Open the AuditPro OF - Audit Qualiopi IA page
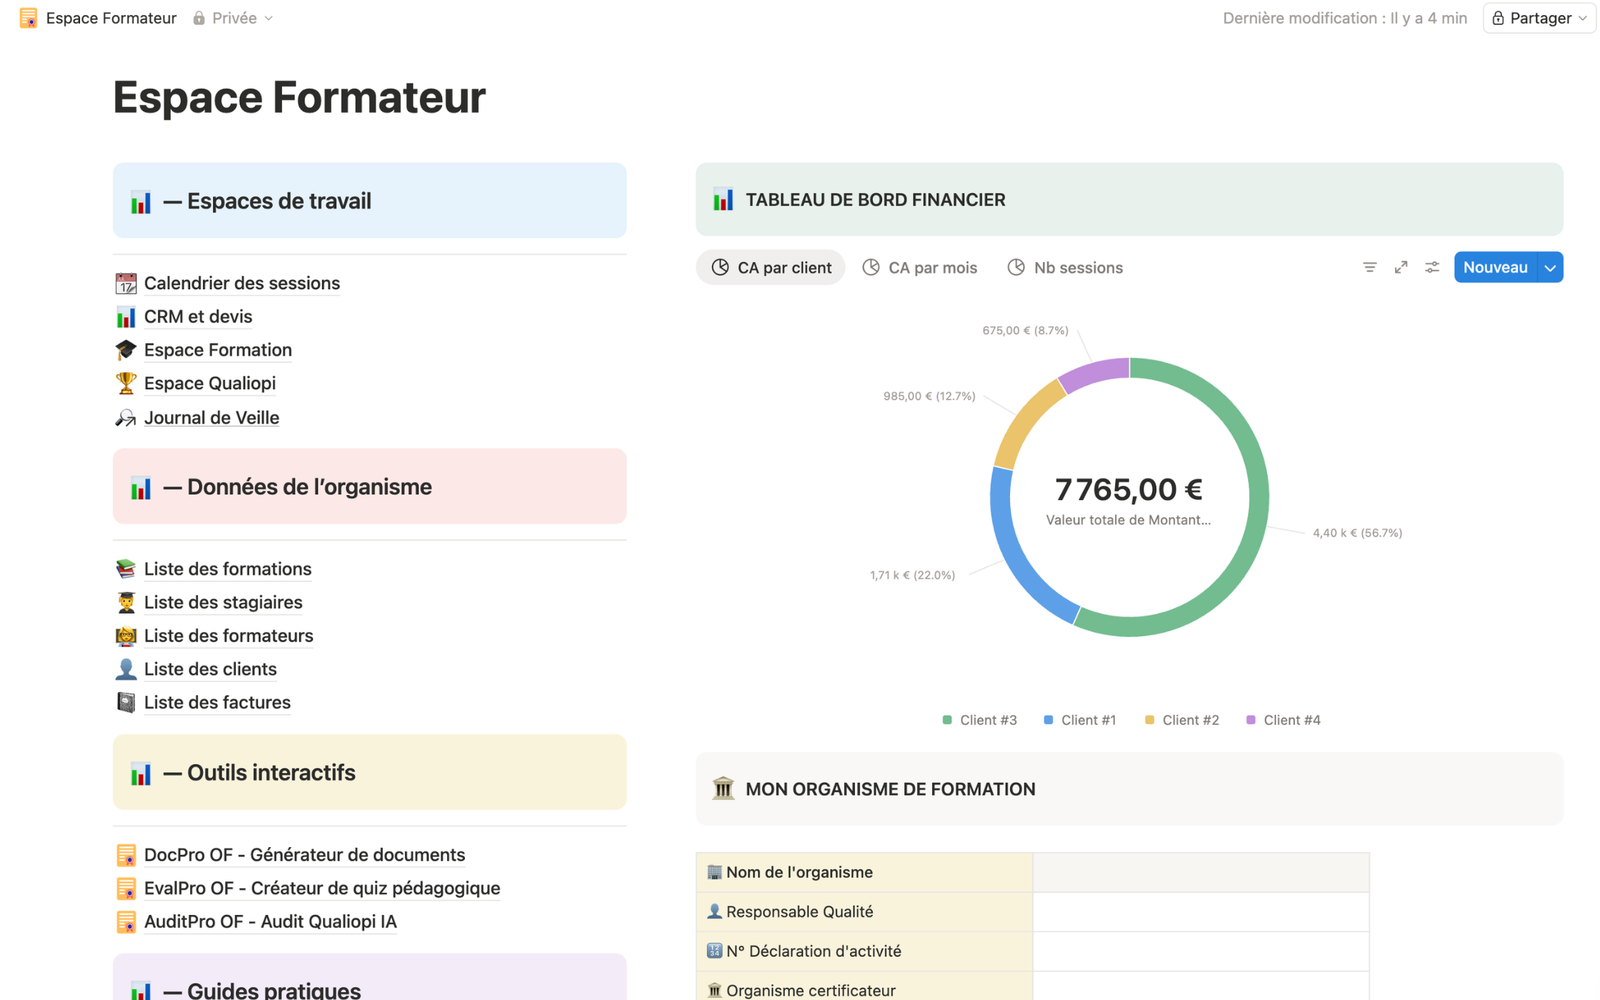This screenshot has width=1600, height=1000. coord(270,921)
